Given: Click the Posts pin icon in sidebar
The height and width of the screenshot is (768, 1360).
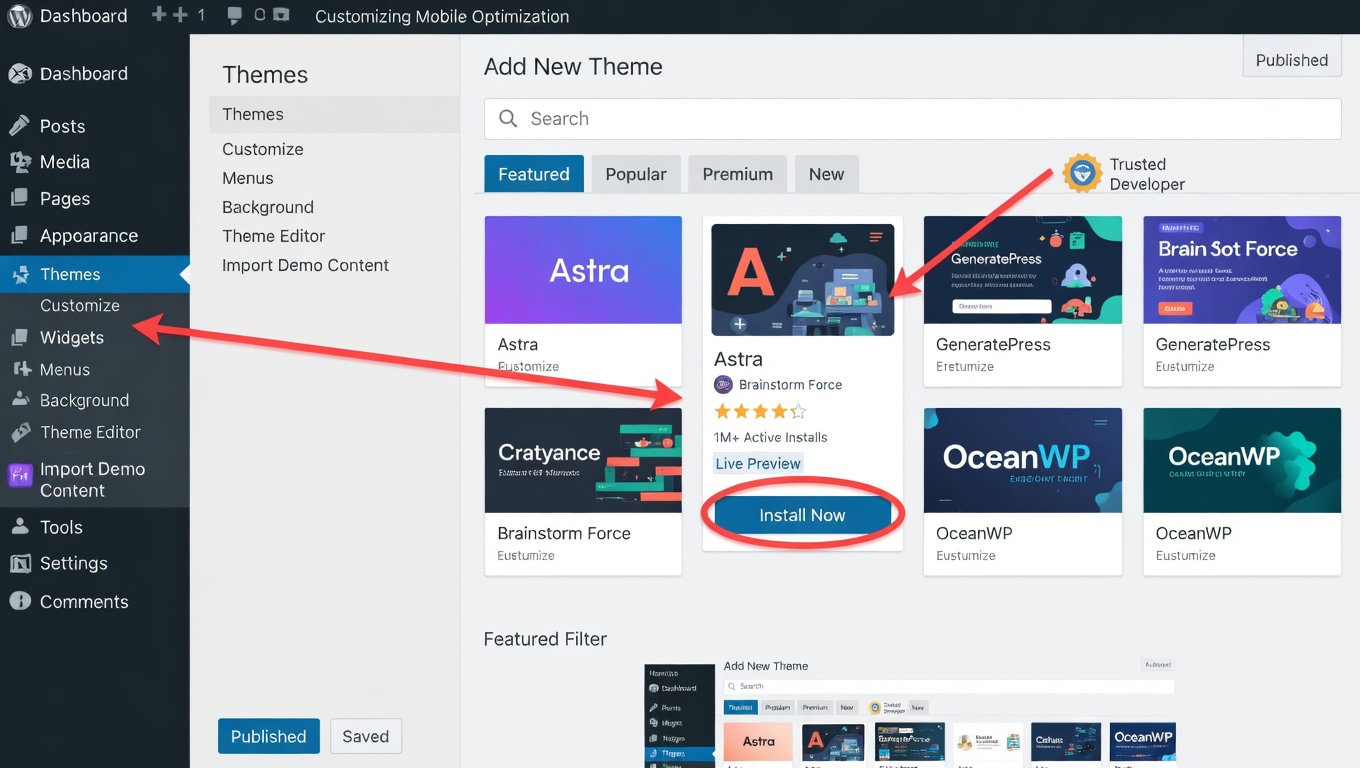Looking at the screenshot, I should [x=19, y=126].
